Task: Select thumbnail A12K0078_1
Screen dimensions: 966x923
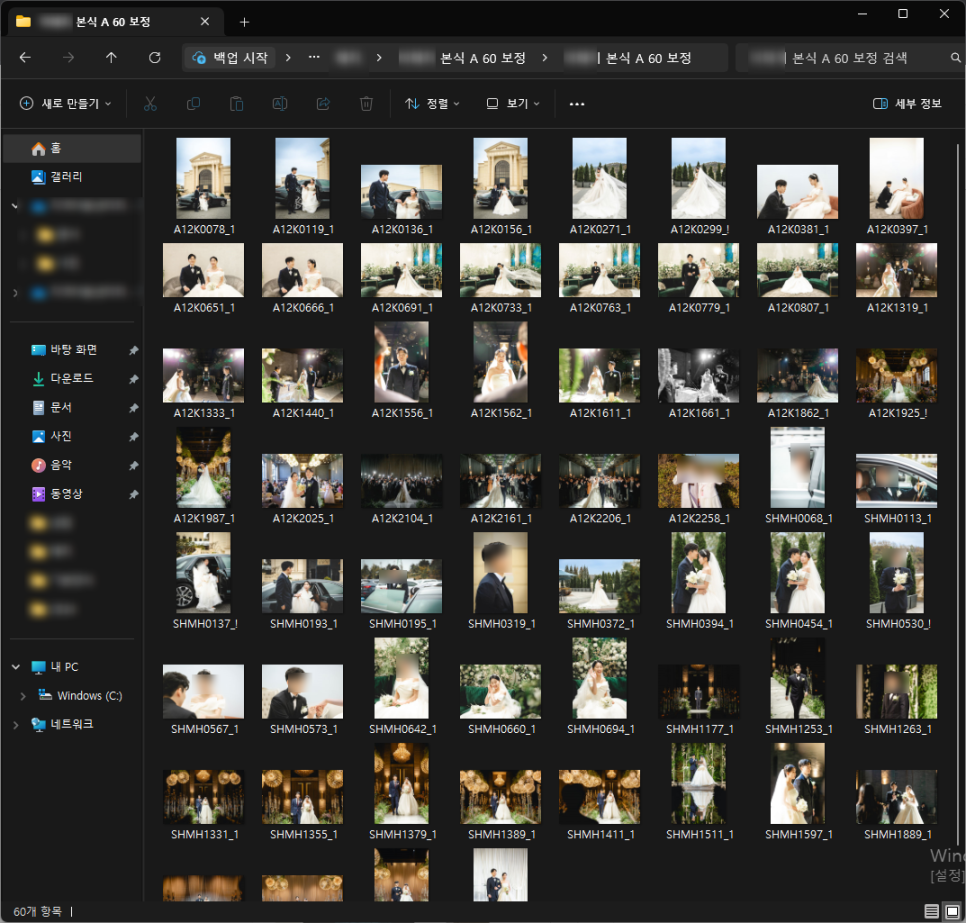Action: click(x=203, y=178)
